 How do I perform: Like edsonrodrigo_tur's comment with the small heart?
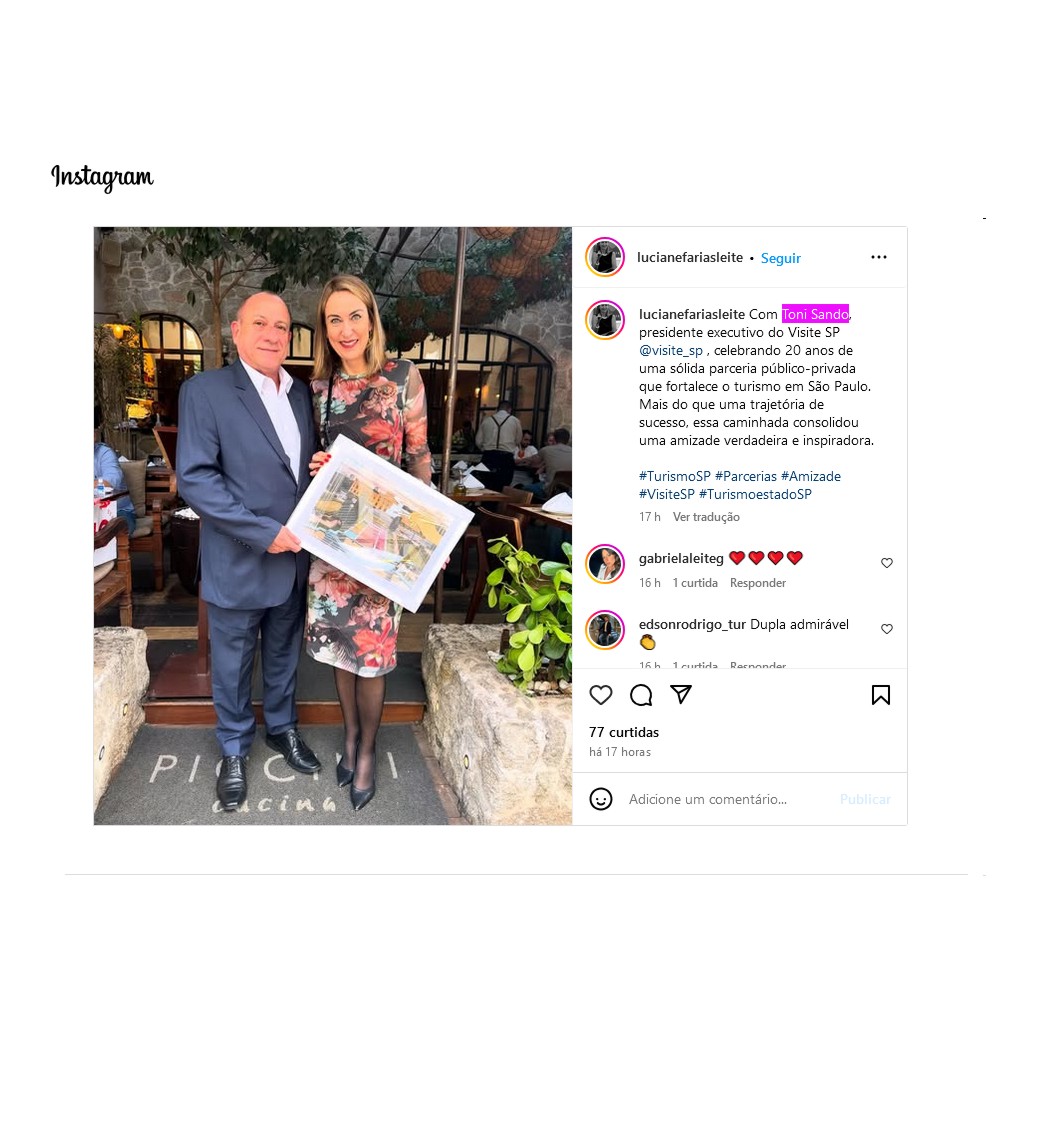pos(887,629)
